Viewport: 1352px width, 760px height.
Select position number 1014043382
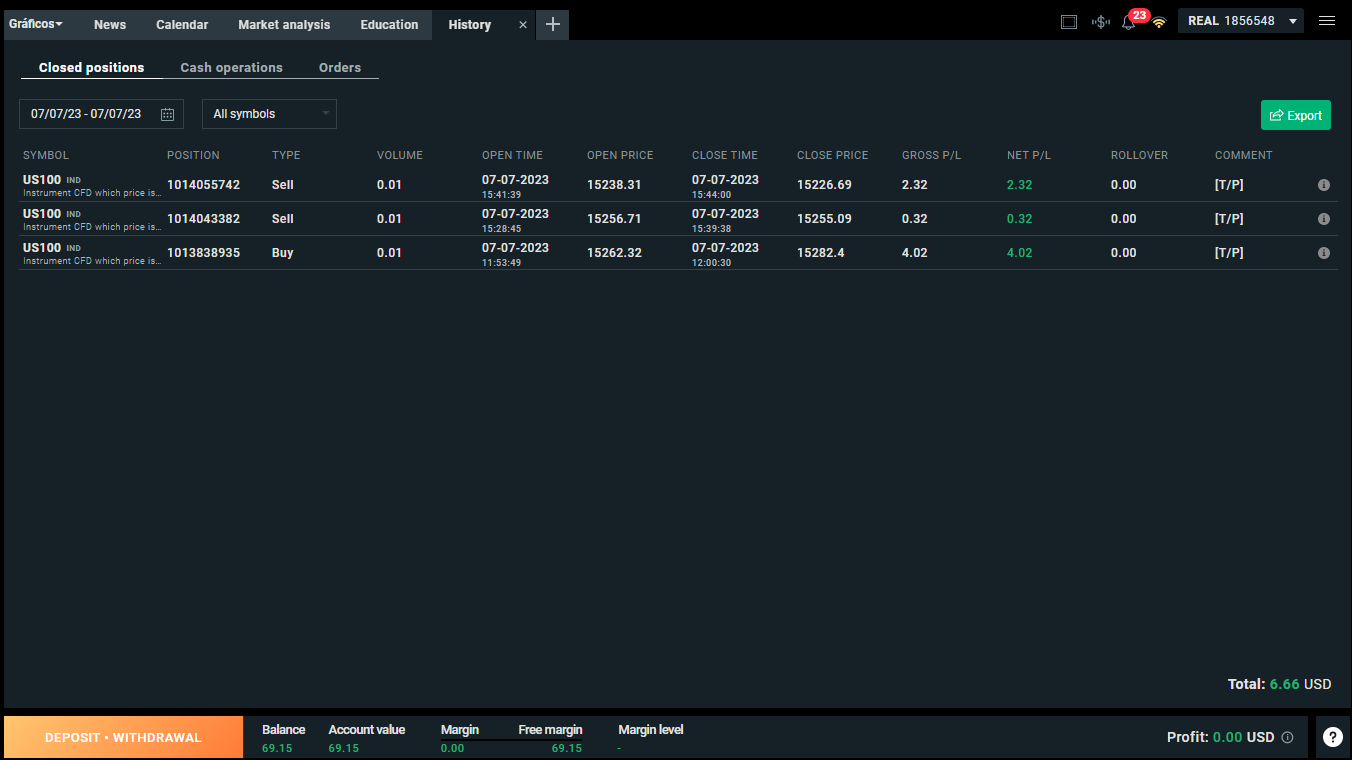point(204,219)
